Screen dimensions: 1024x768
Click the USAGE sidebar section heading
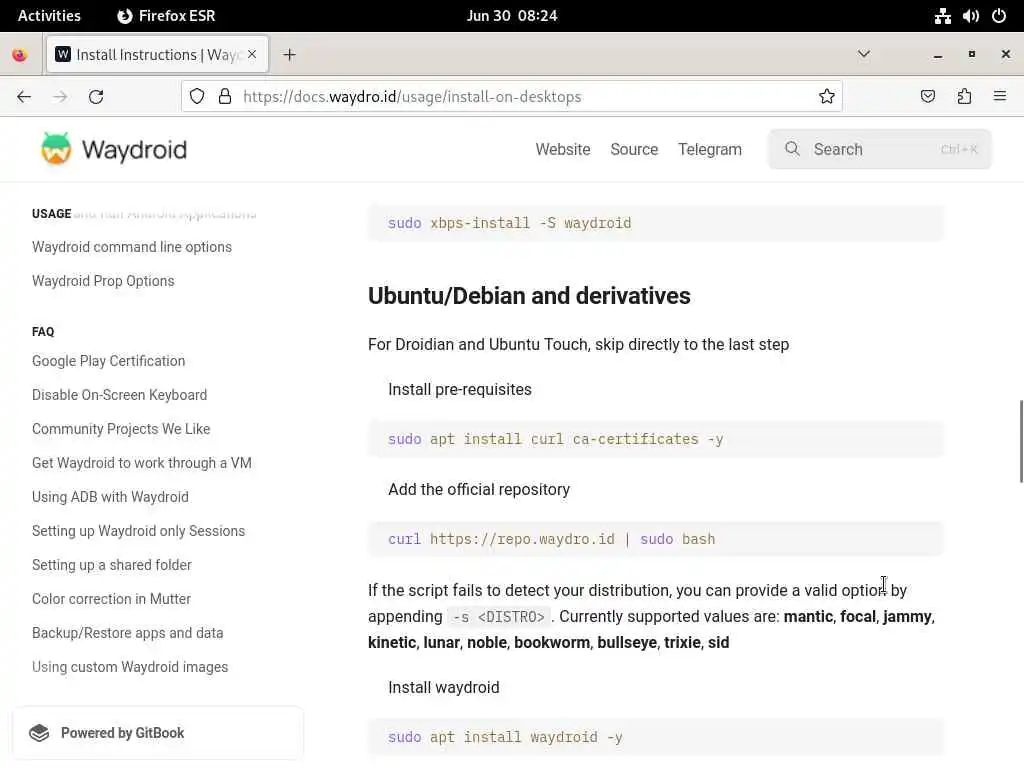52,214
